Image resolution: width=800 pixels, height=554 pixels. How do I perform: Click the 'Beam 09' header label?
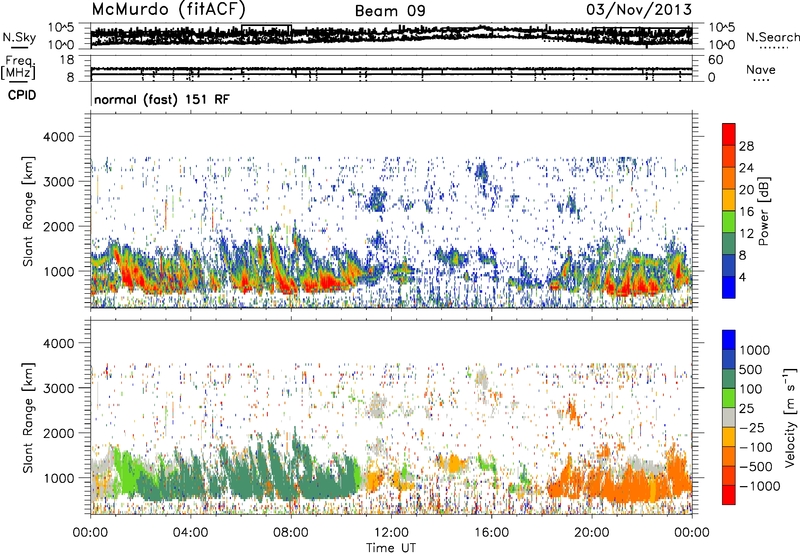(x=390, y=11)
